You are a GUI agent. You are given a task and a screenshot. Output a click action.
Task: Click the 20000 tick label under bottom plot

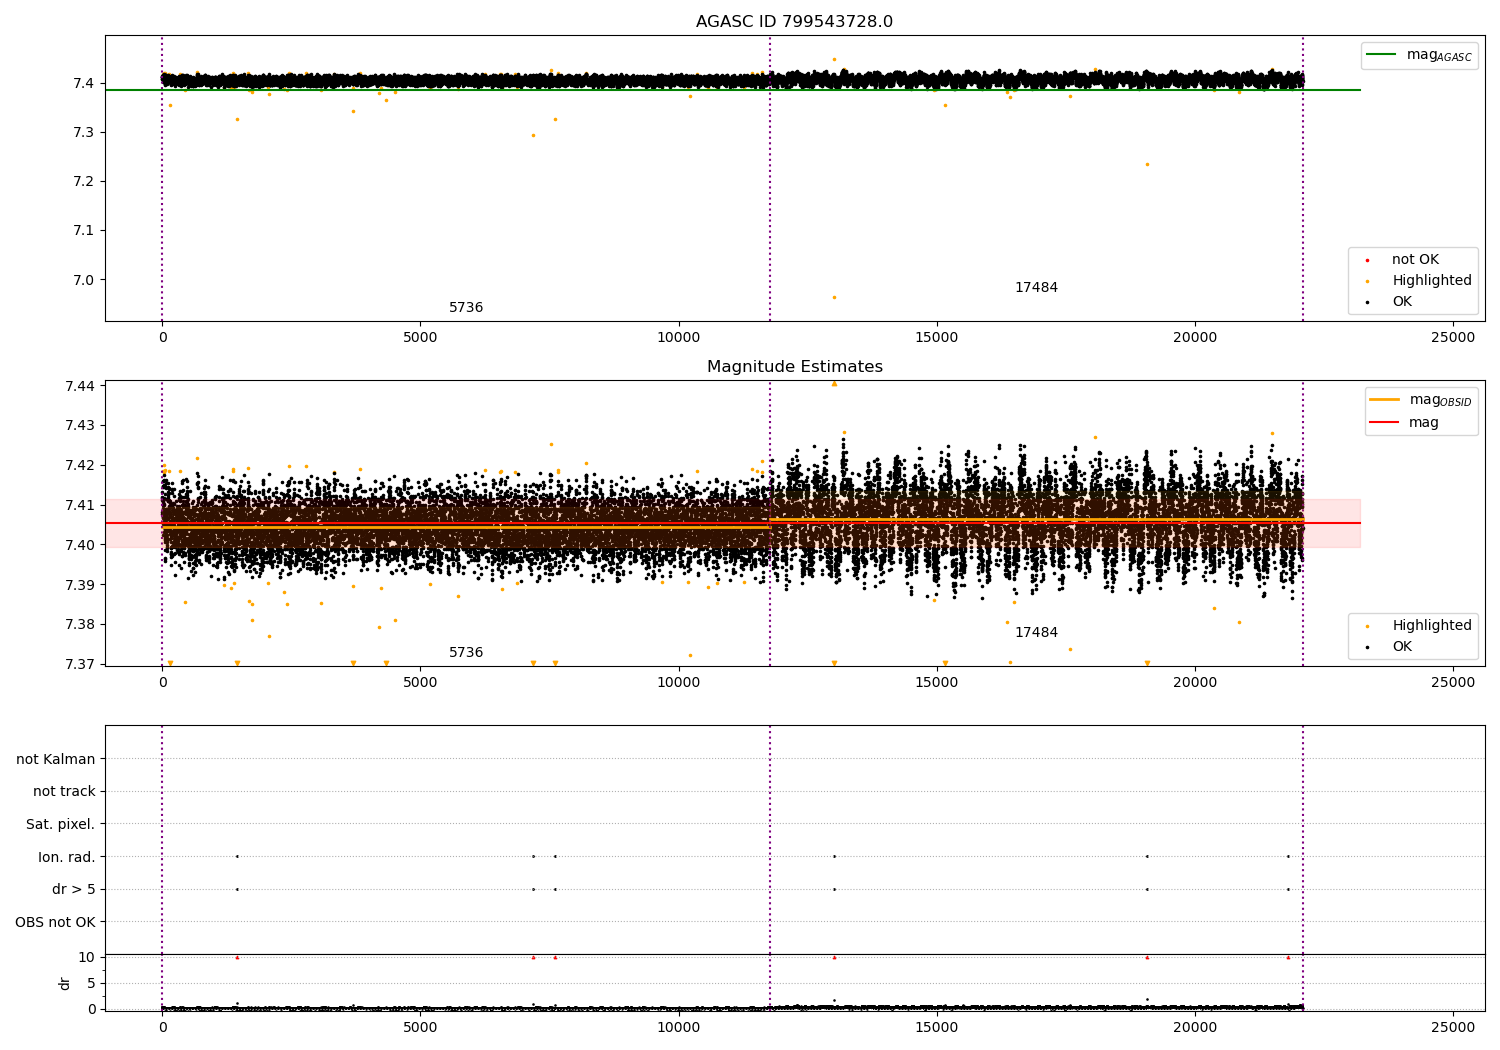coord(1195,1027)
